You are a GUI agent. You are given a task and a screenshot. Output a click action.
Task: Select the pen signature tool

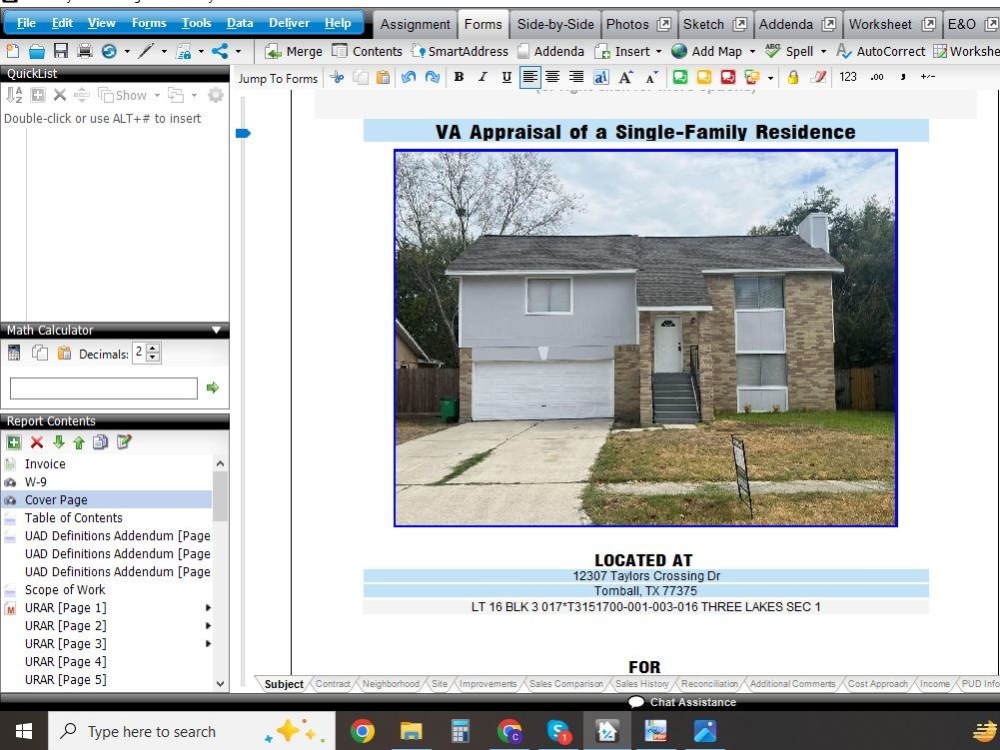[145, 51]
